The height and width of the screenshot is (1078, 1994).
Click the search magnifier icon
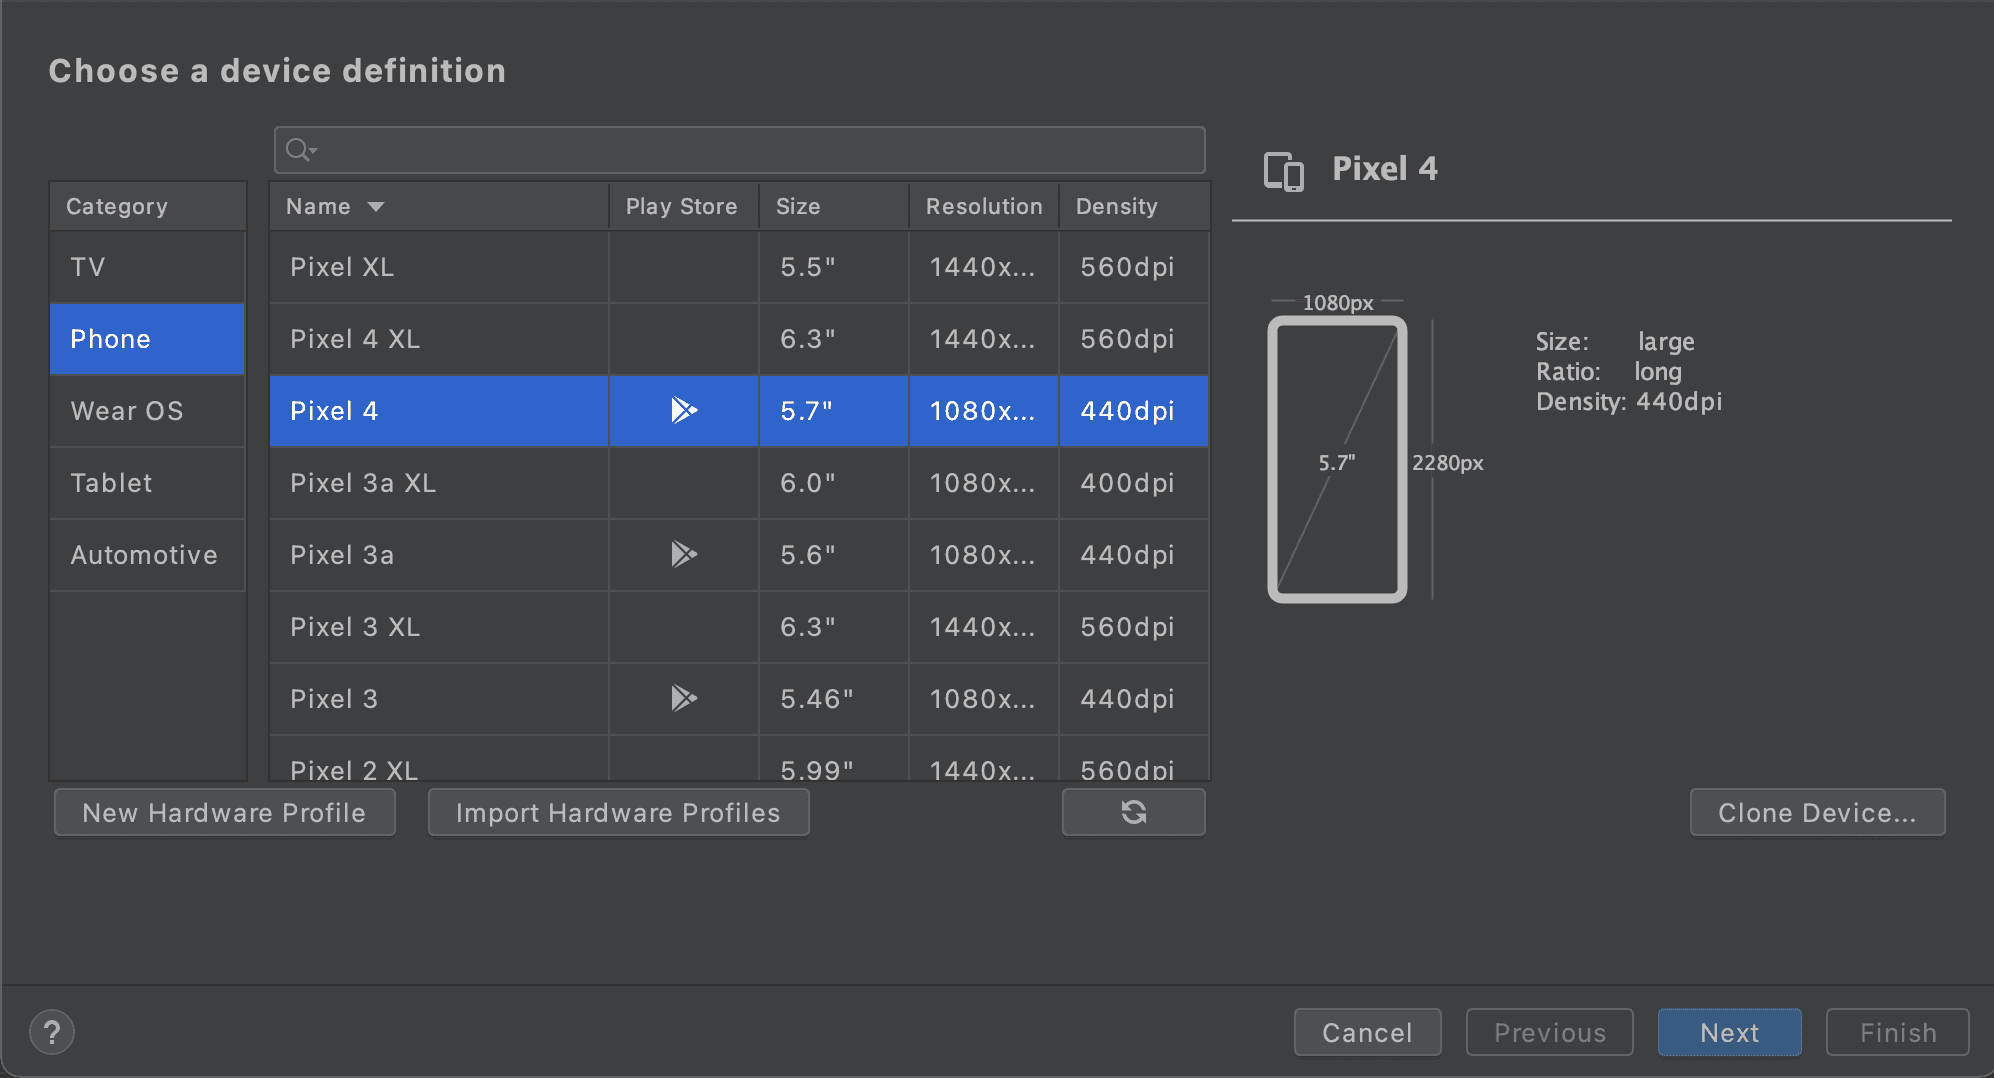click(300, 150)
